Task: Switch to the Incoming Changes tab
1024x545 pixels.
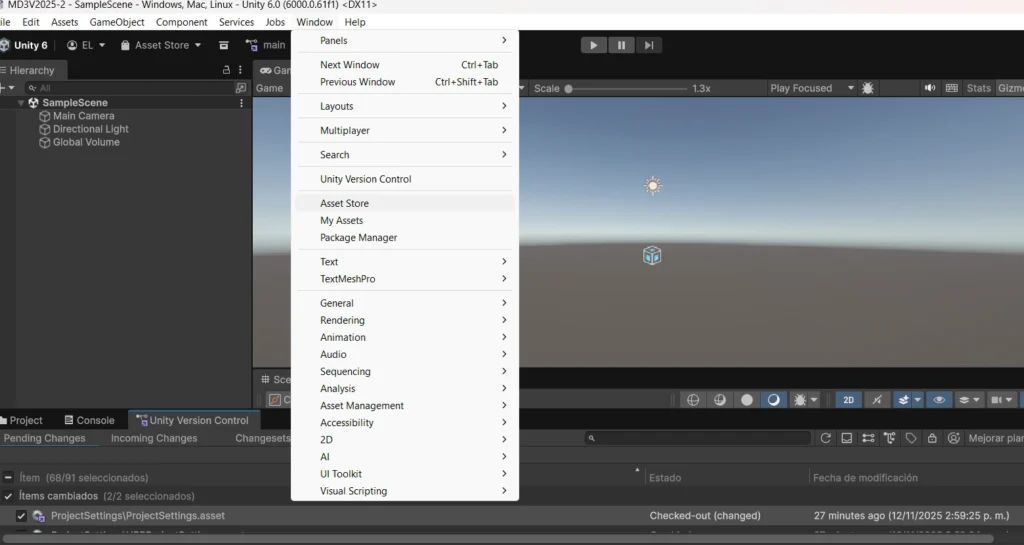Action: tap(154, 438)
